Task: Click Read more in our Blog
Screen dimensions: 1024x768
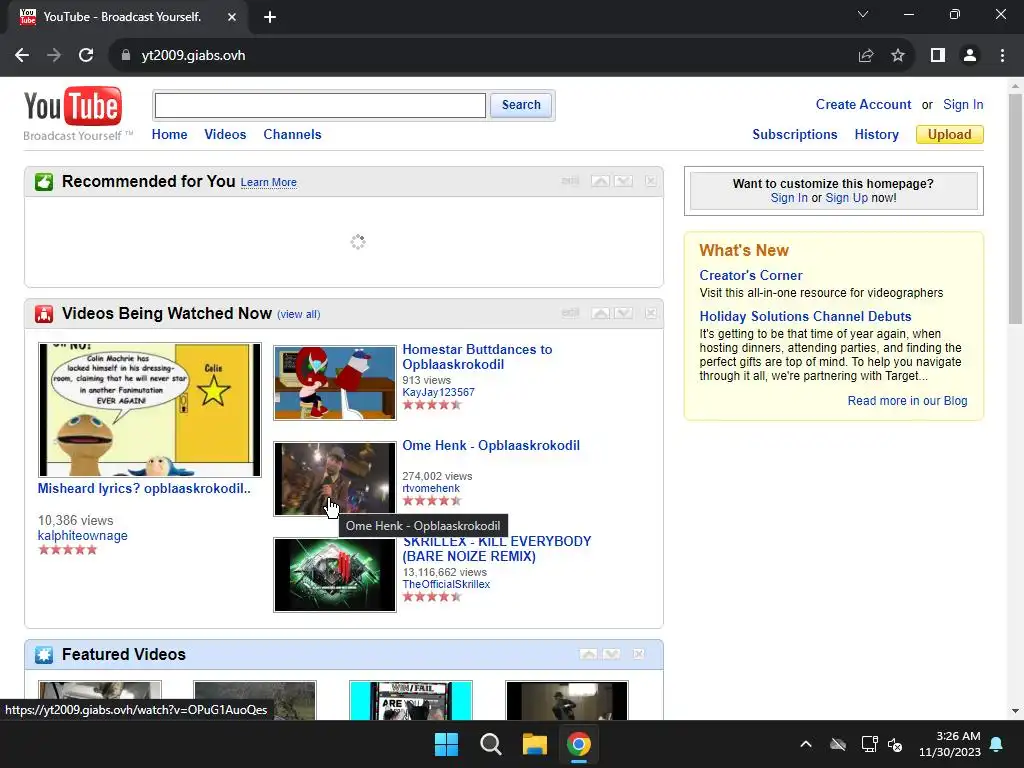Action: point(907,401)
